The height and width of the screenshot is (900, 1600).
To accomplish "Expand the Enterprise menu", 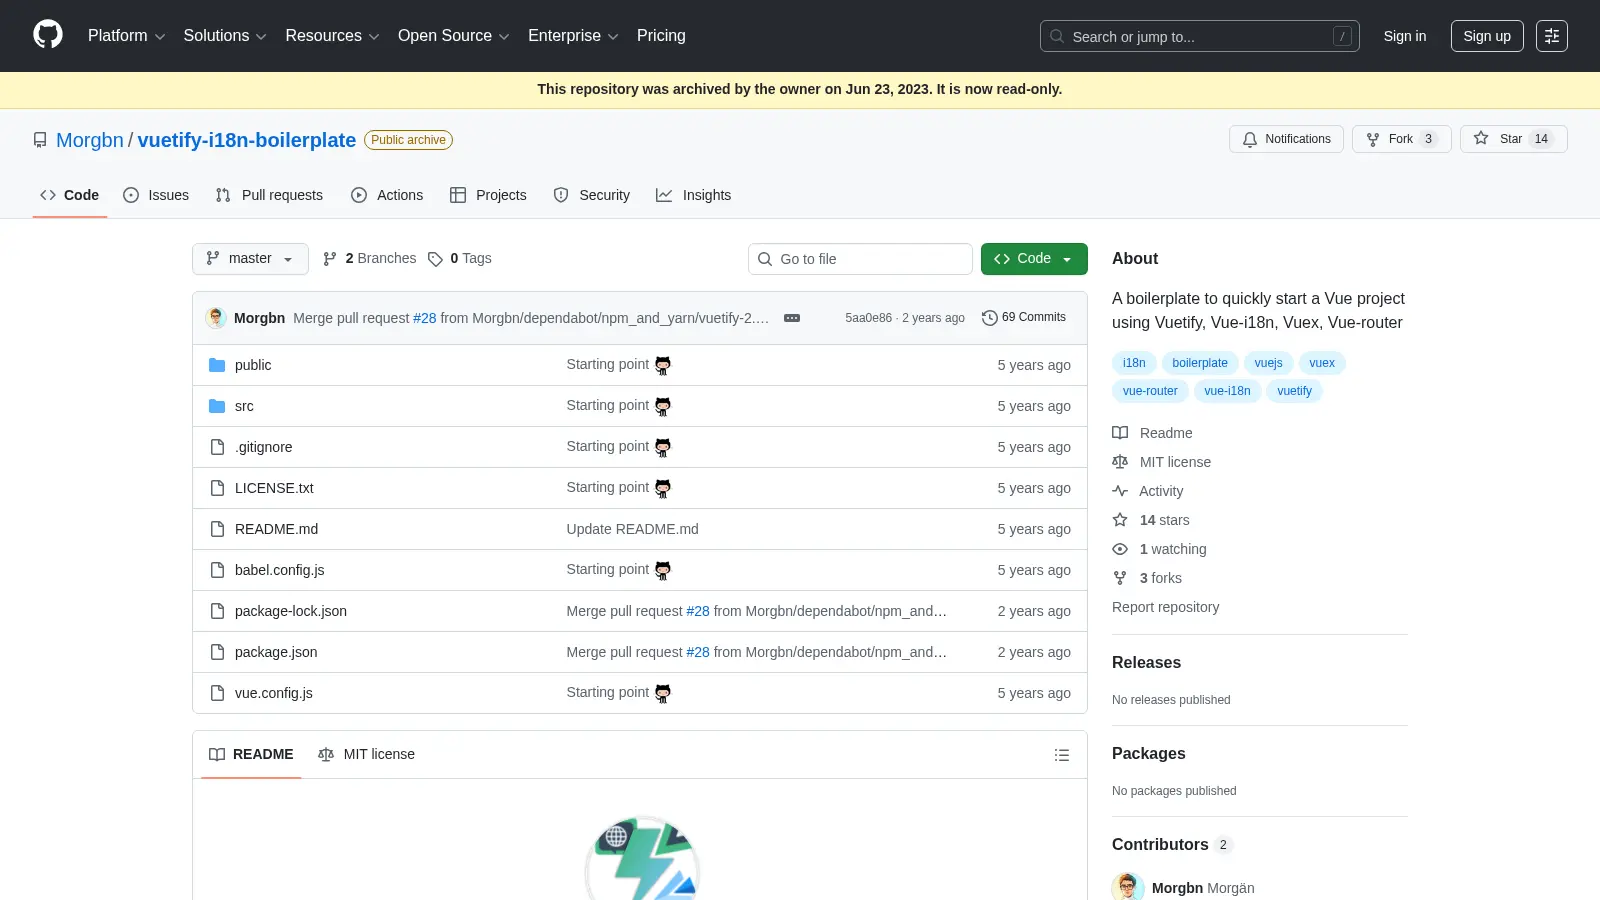I will tap(573, 36).
